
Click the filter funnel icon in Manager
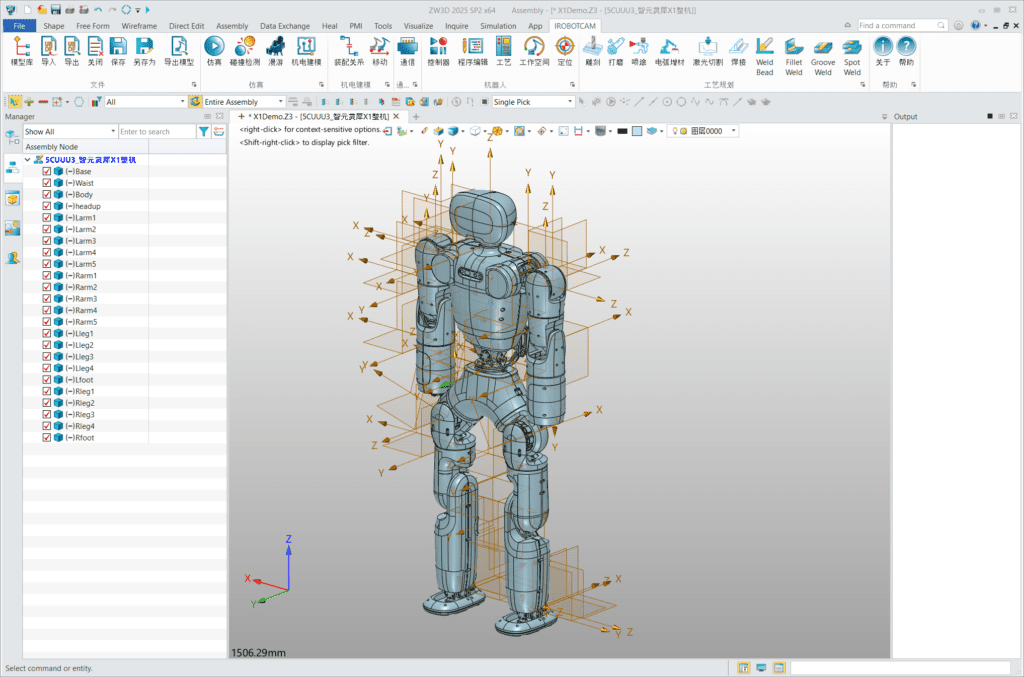pyautogui.click(x=204, y=132)
